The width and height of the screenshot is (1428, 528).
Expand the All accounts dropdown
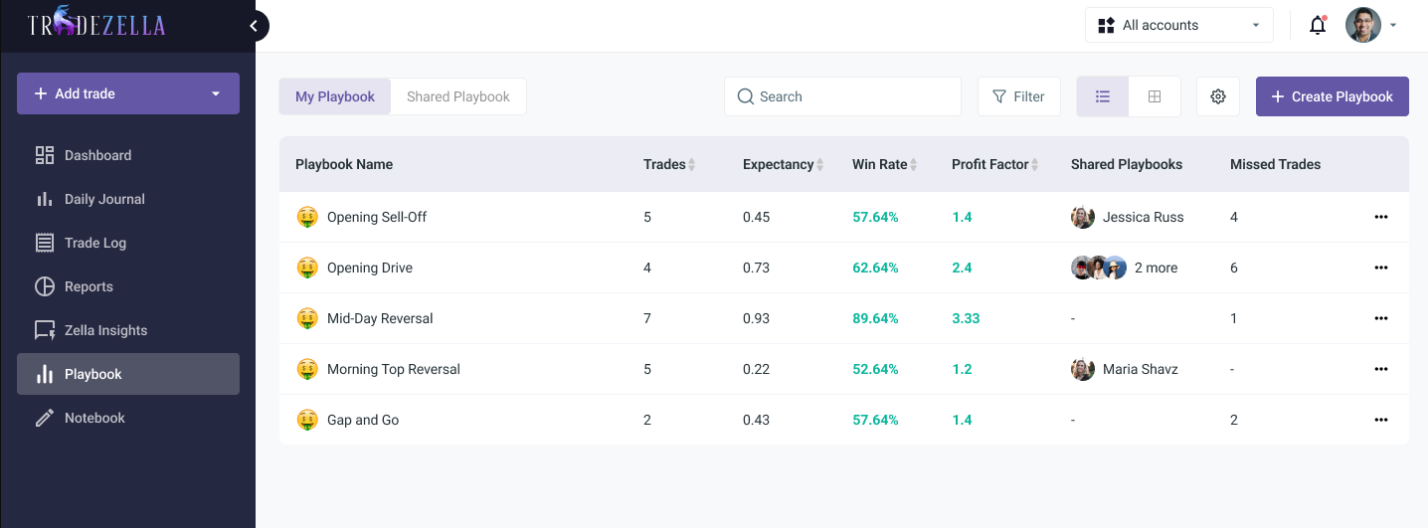tap(1179, 26)
